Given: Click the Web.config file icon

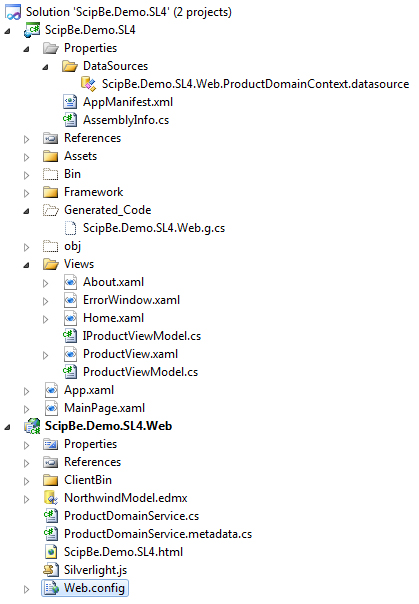Looking at the screenshot, I should tap(51, 588).
